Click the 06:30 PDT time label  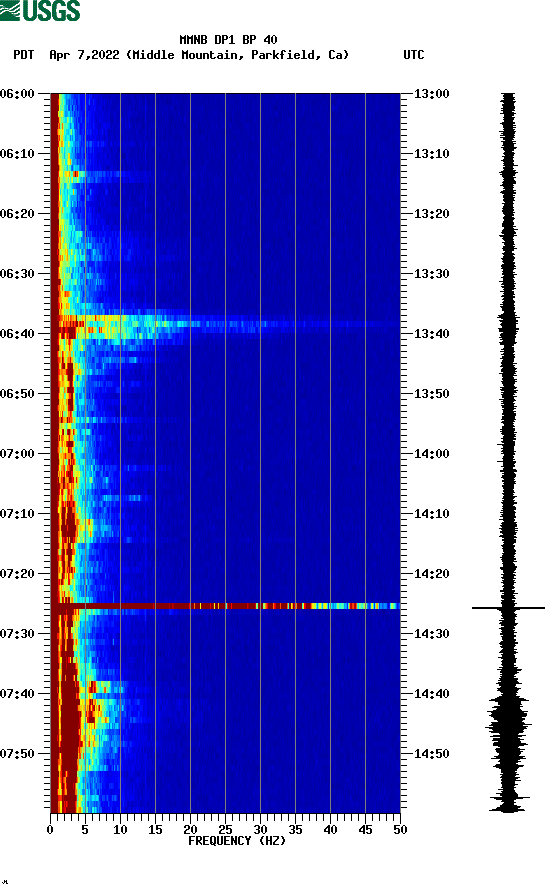point(17,273)
